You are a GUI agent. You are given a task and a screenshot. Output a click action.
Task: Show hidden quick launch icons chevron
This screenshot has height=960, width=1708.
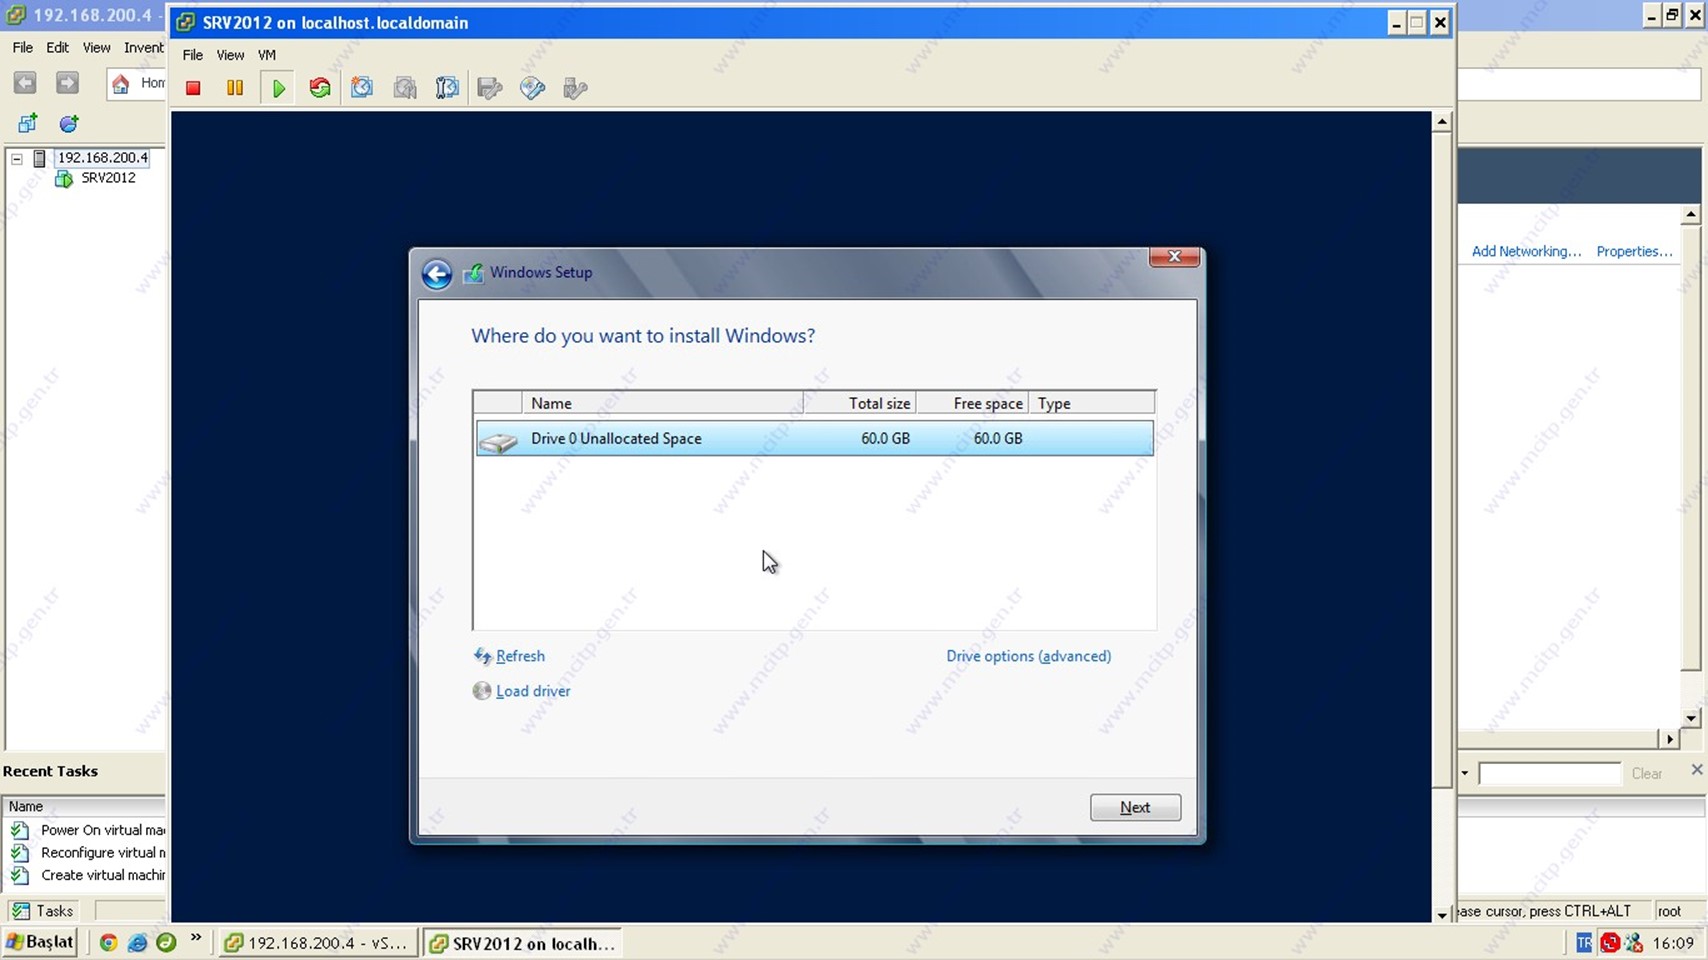(x=196, y=938)
